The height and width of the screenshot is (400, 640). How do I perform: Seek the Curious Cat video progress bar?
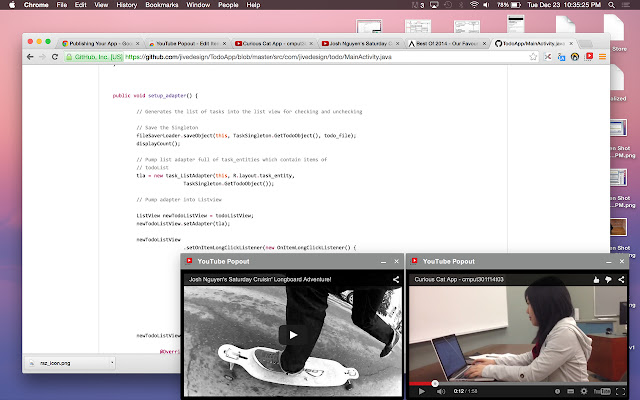click(518, 383)
